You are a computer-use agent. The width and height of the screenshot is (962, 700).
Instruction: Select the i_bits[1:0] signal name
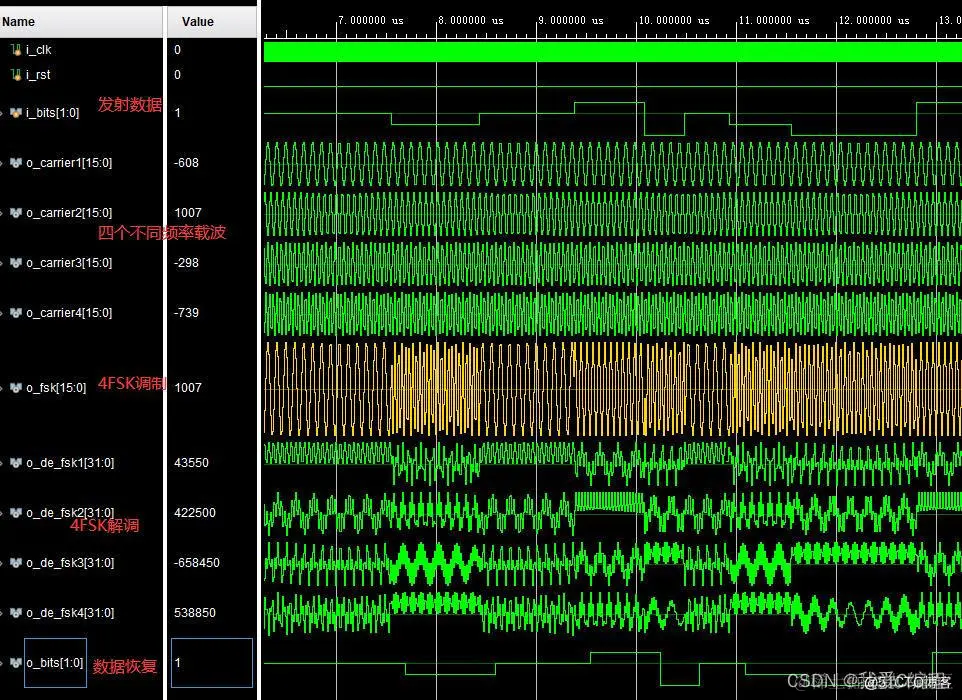point(53,113)
